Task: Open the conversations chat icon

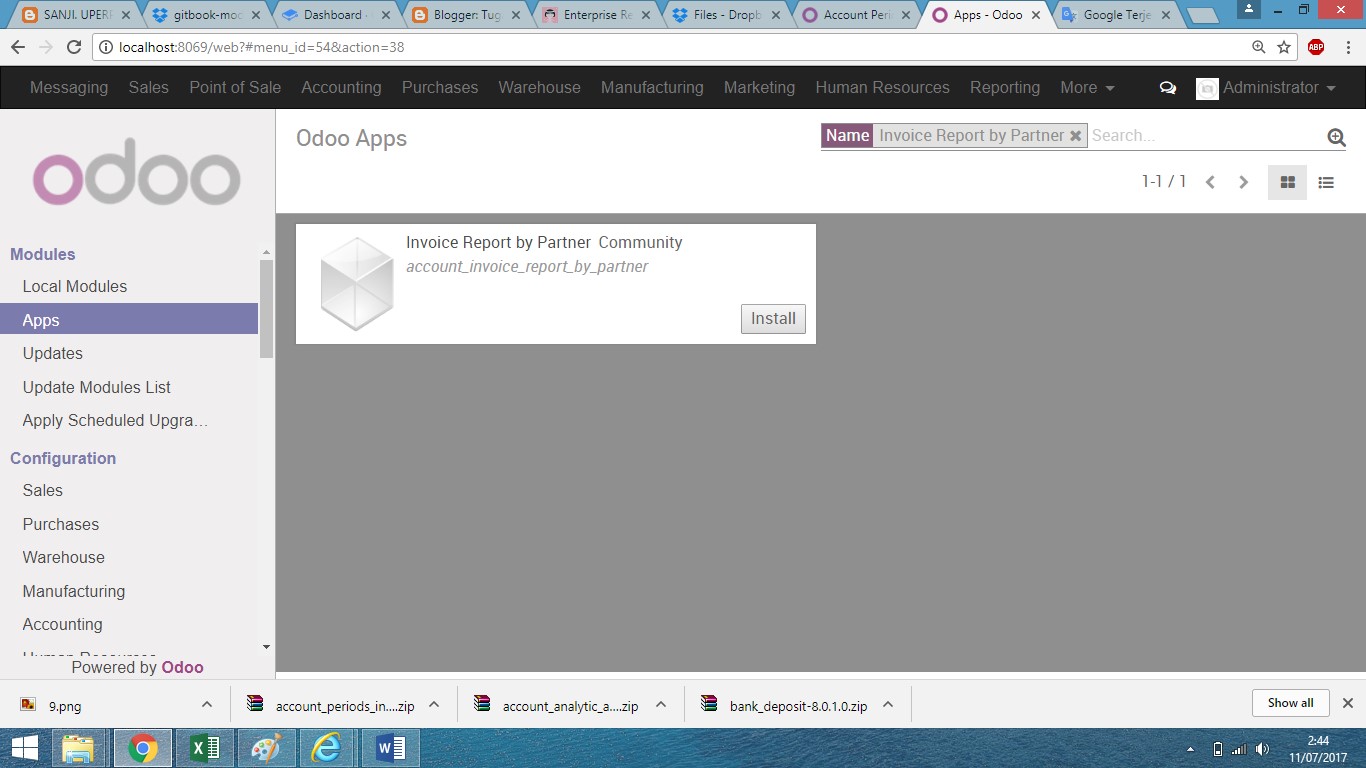Action: coord(1167,88)
